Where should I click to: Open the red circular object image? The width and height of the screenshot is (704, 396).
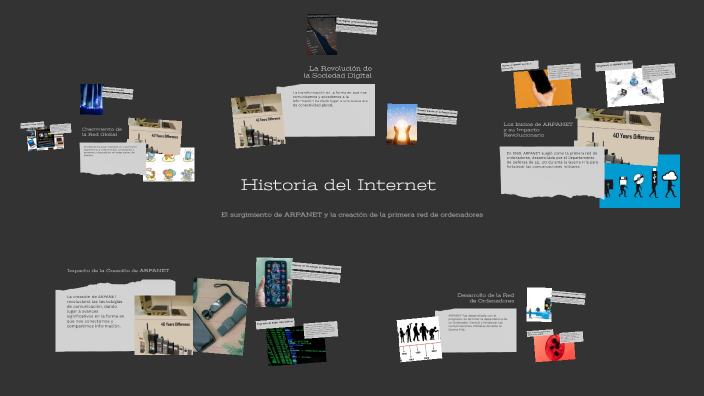[x=554, y=348]
